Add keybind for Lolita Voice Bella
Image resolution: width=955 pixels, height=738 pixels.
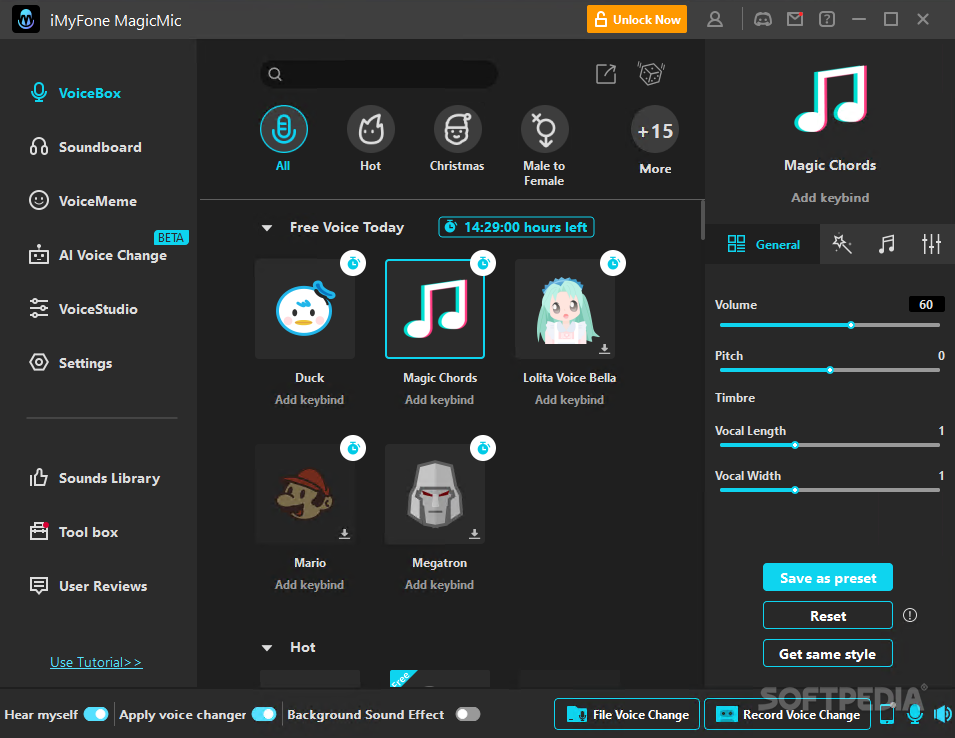pos(569,399)
